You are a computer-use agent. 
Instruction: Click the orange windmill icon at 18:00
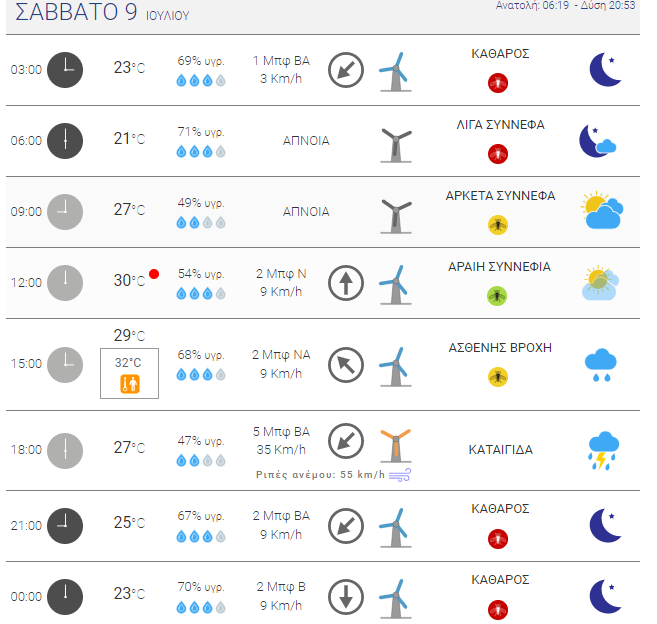396,445
